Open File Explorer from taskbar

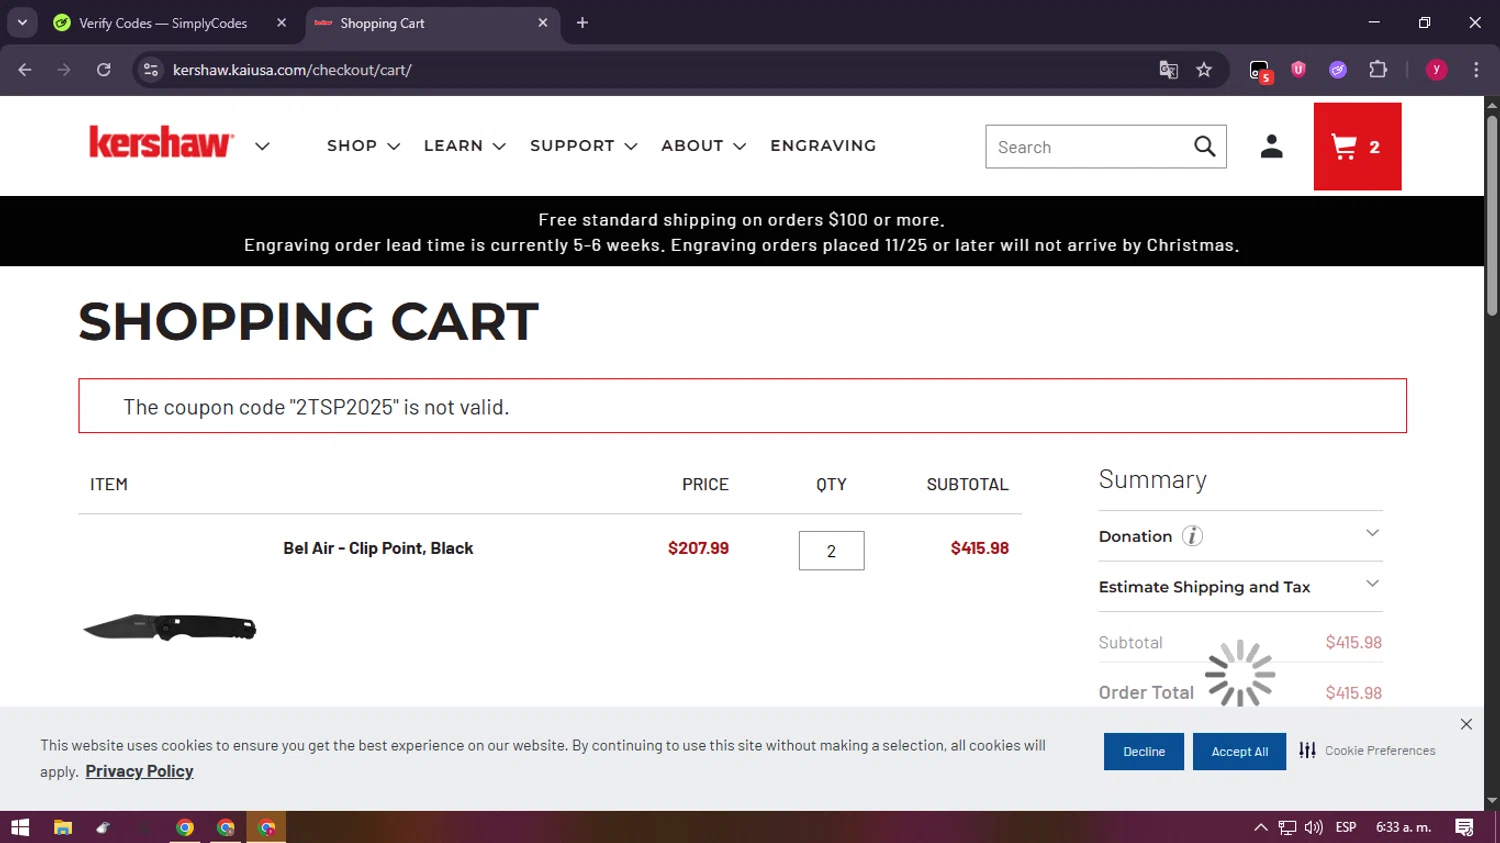(x=63, y=827)
